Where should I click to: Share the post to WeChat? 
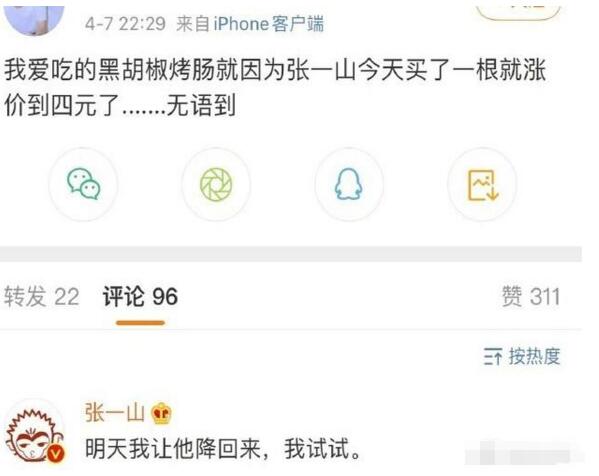83,184
